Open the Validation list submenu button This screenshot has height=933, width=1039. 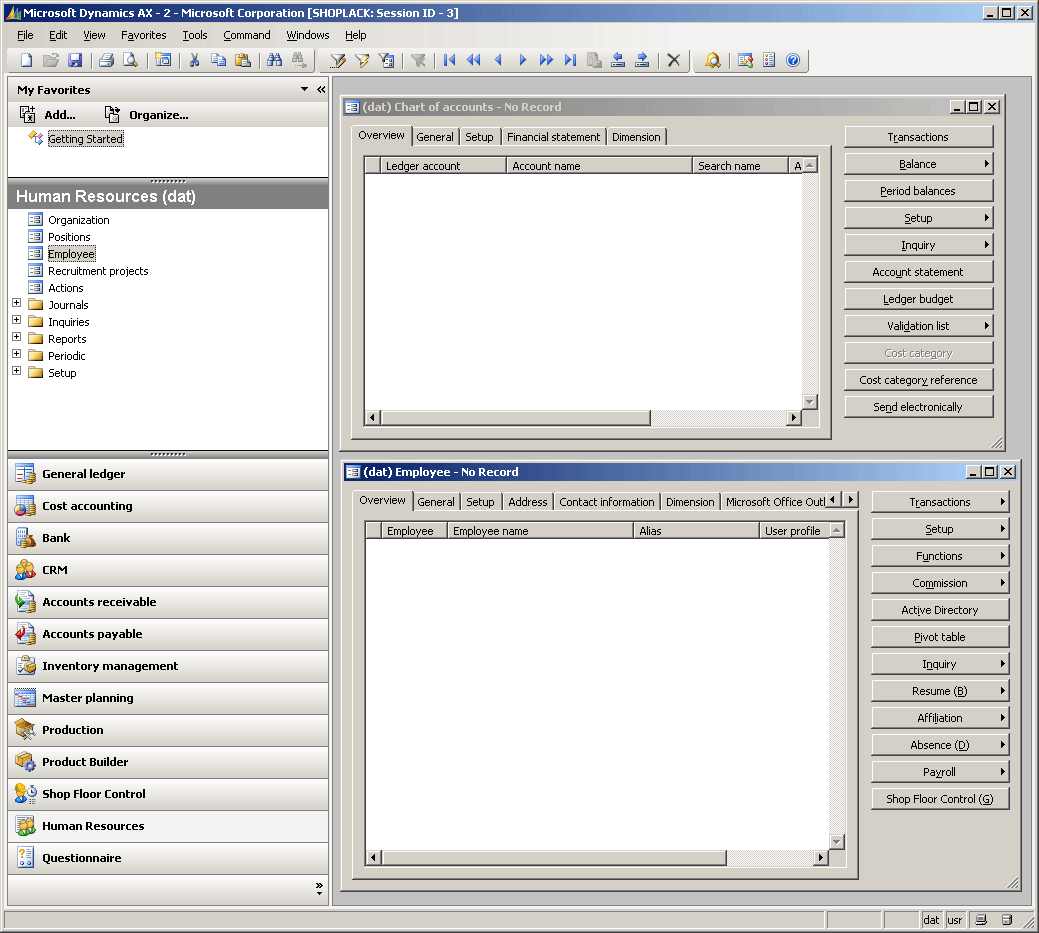pyautogui.click(x=918, y=326)
